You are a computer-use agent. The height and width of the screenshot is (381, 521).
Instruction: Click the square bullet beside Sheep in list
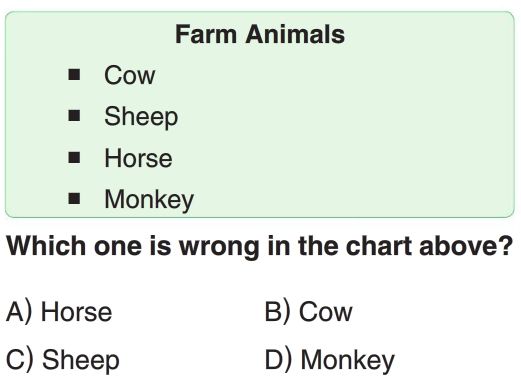(74, 116)
